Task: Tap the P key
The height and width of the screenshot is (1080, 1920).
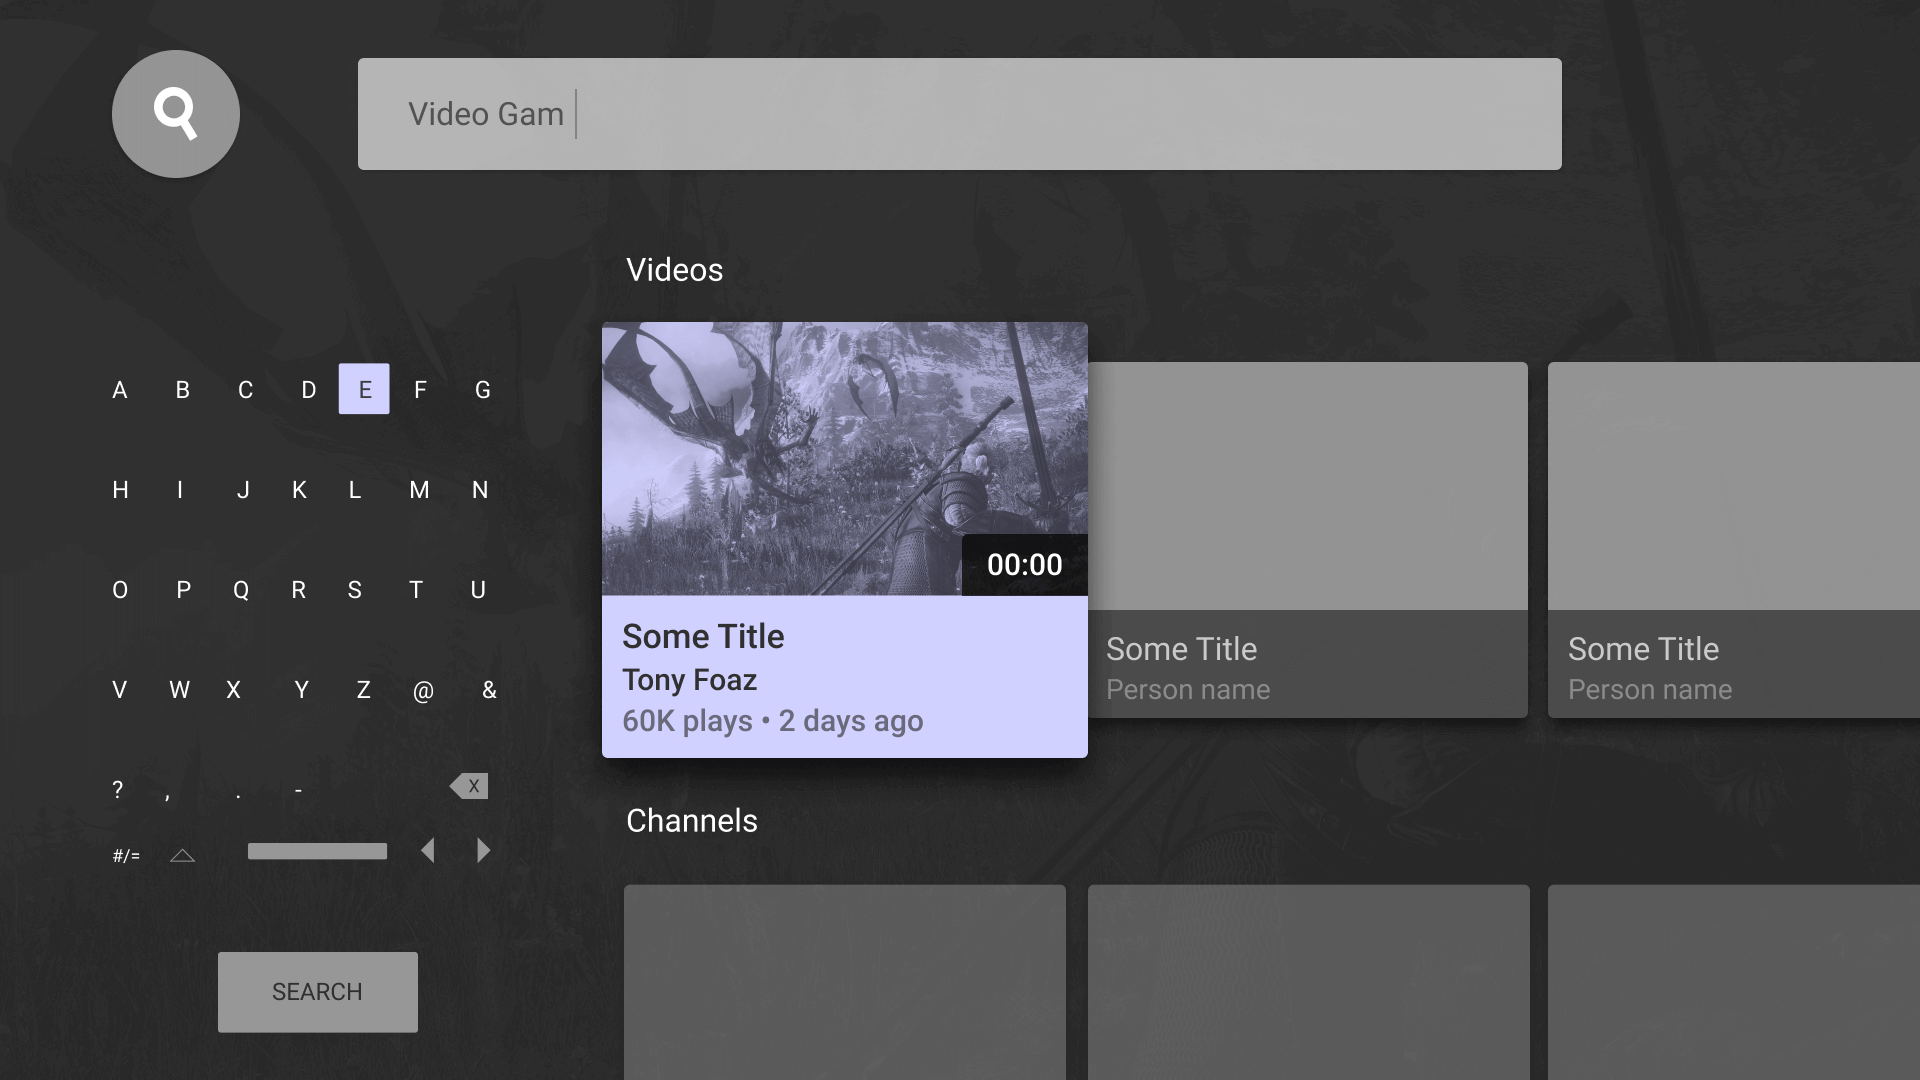Action: 184,590
